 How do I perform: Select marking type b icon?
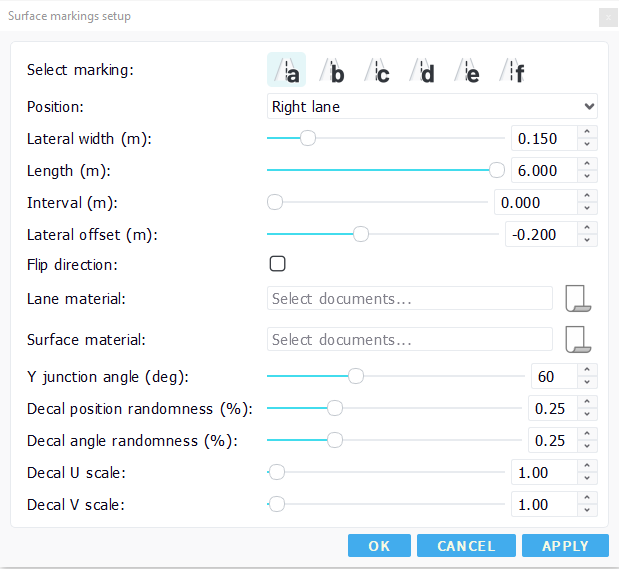pos(332,70)
